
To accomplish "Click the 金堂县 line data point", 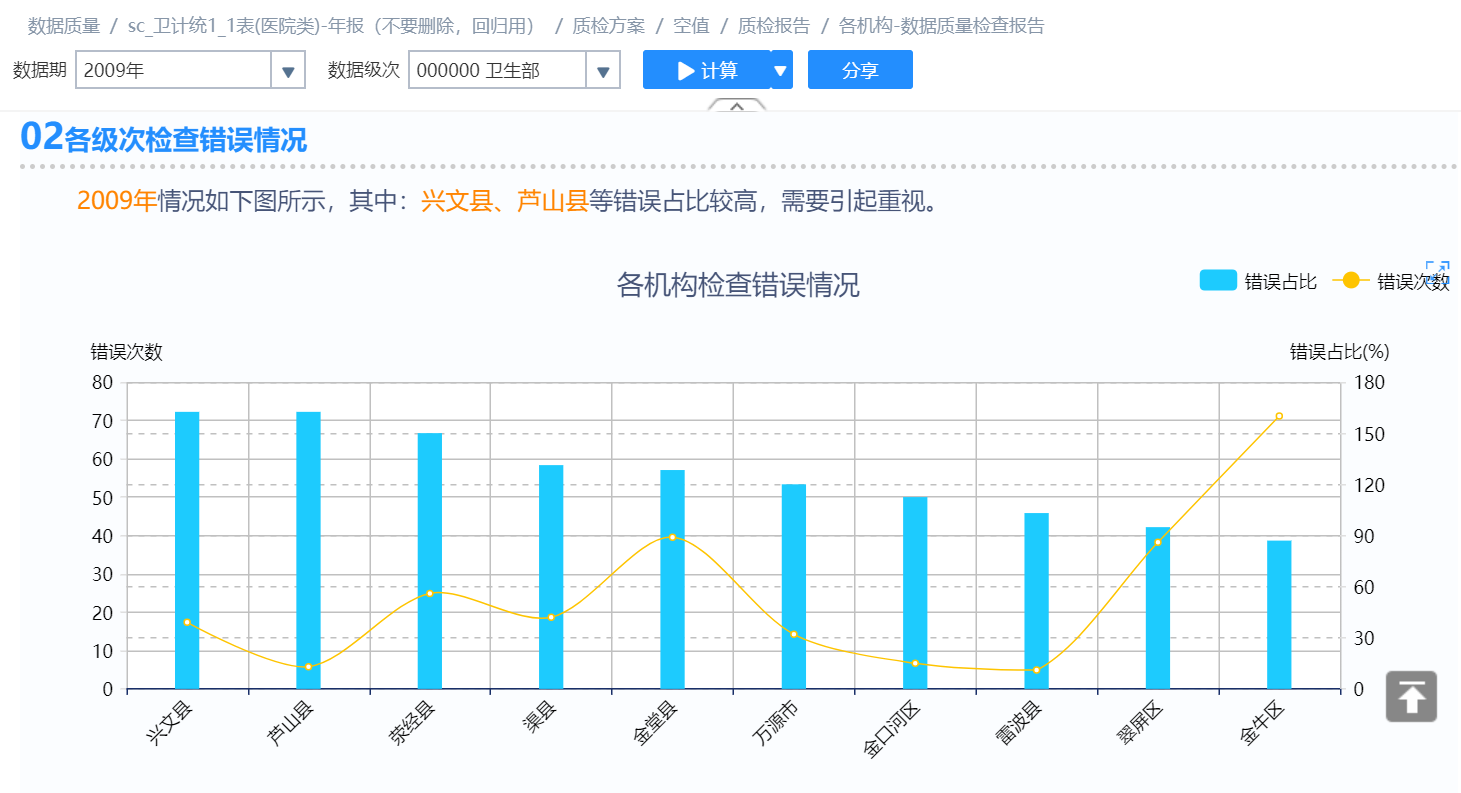I will point(672,537).
